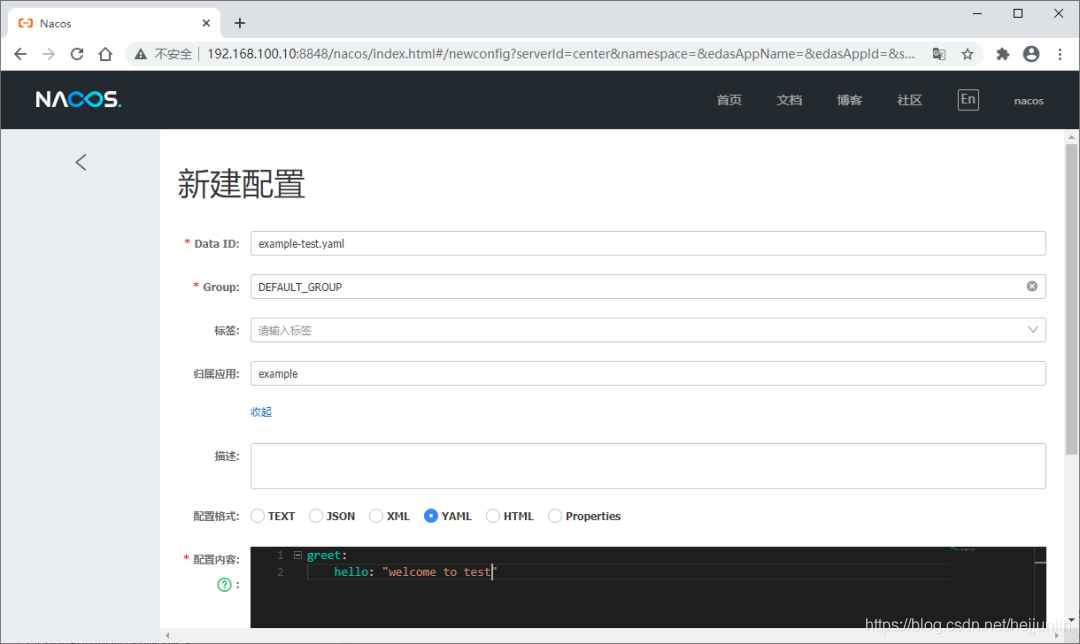Select the TEXT configuration format
This screenshot has height=644, width=1080.
coord(257,515)
